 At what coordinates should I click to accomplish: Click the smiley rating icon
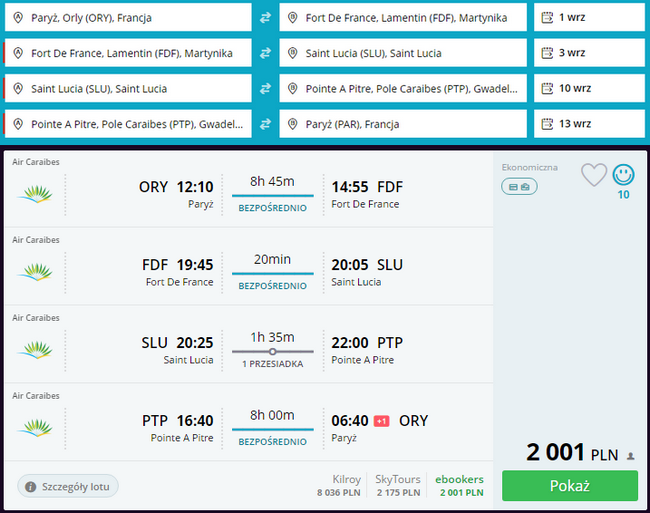tap(623, 175)
